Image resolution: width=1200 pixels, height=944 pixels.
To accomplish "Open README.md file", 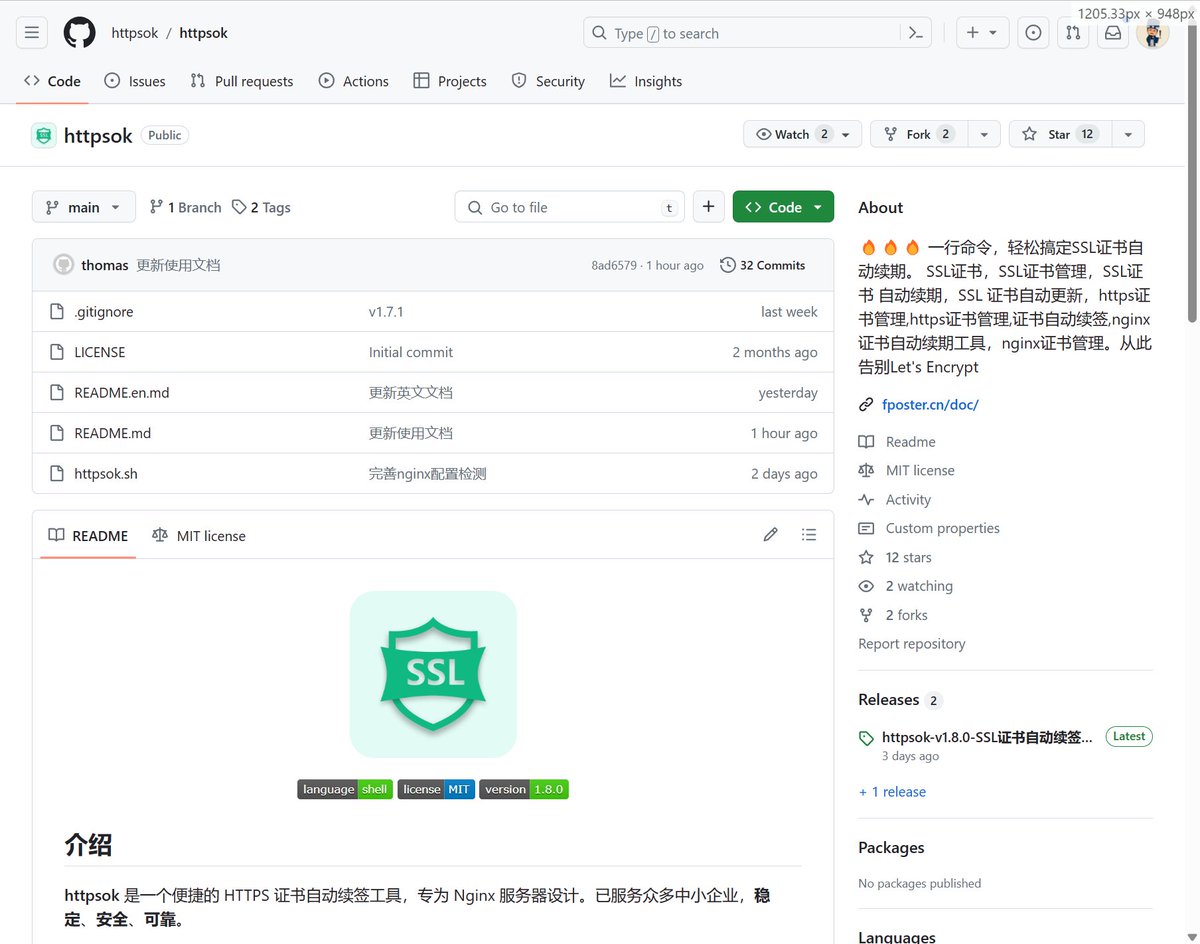I will tap(113, 433).
